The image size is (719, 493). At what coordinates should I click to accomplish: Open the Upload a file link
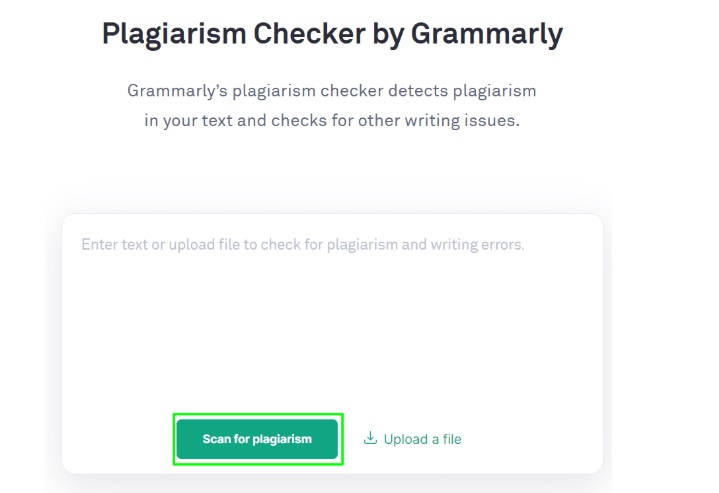pos(412,439)
